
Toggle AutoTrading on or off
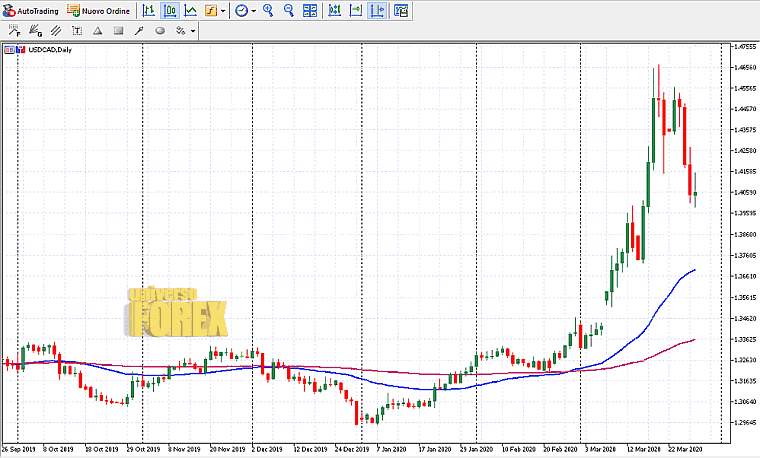tap(31, 10)
